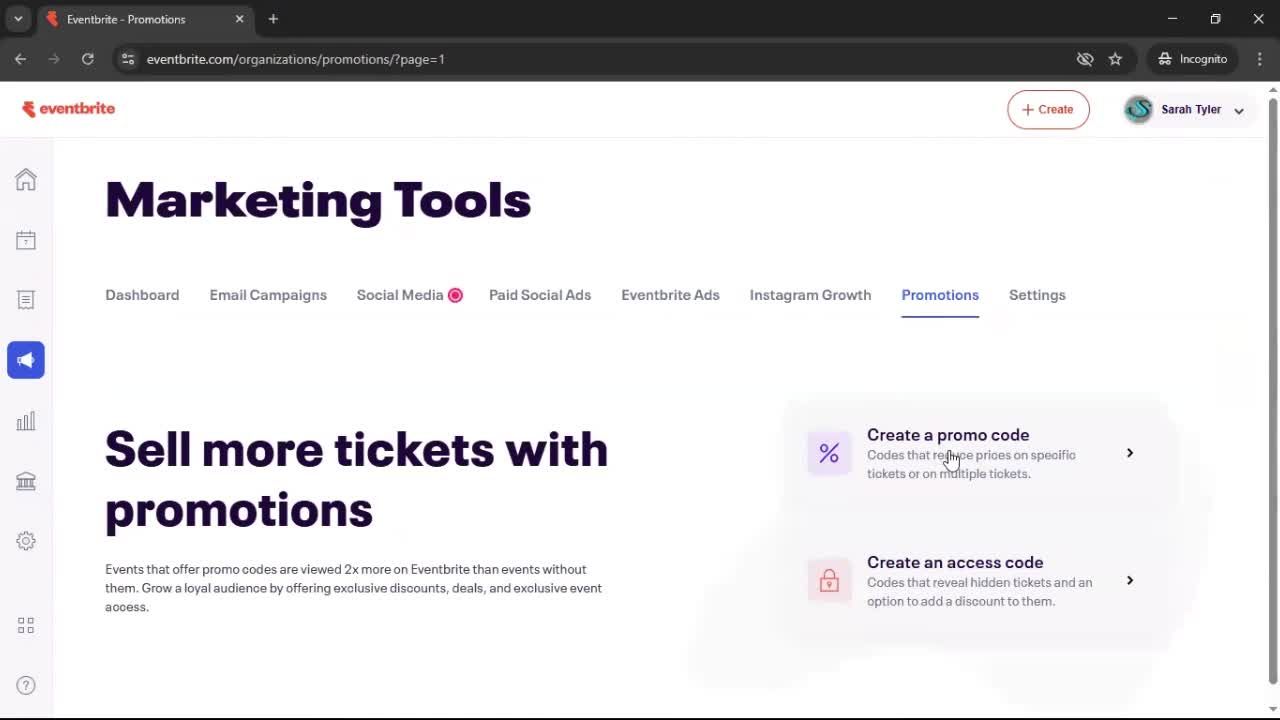Open the Finance bank sidebar icon
The height and width of the screenshot is (720, 1280).
pyautogui.click(x=26, y=481)
